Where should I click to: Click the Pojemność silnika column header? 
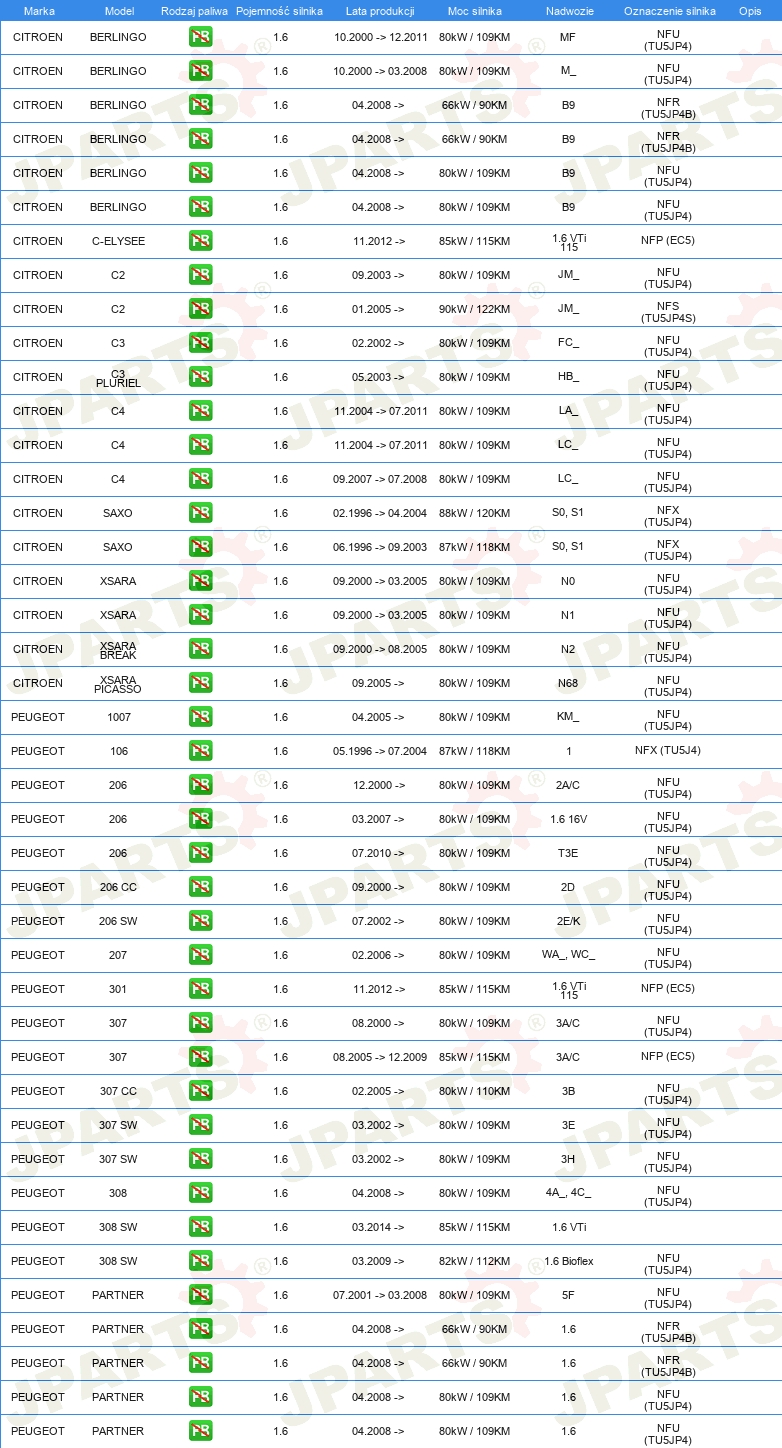pos(279,11)
